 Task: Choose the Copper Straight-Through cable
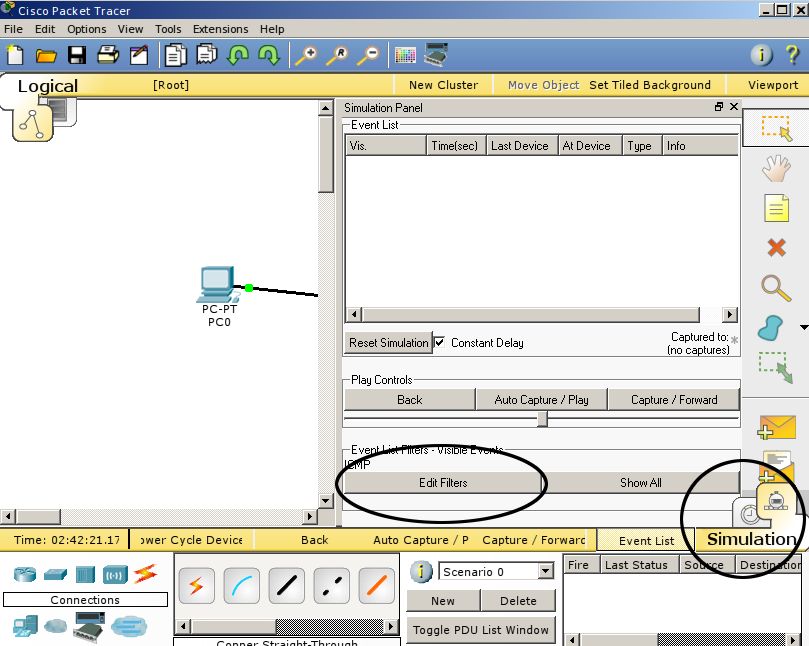tap(286, 586)
